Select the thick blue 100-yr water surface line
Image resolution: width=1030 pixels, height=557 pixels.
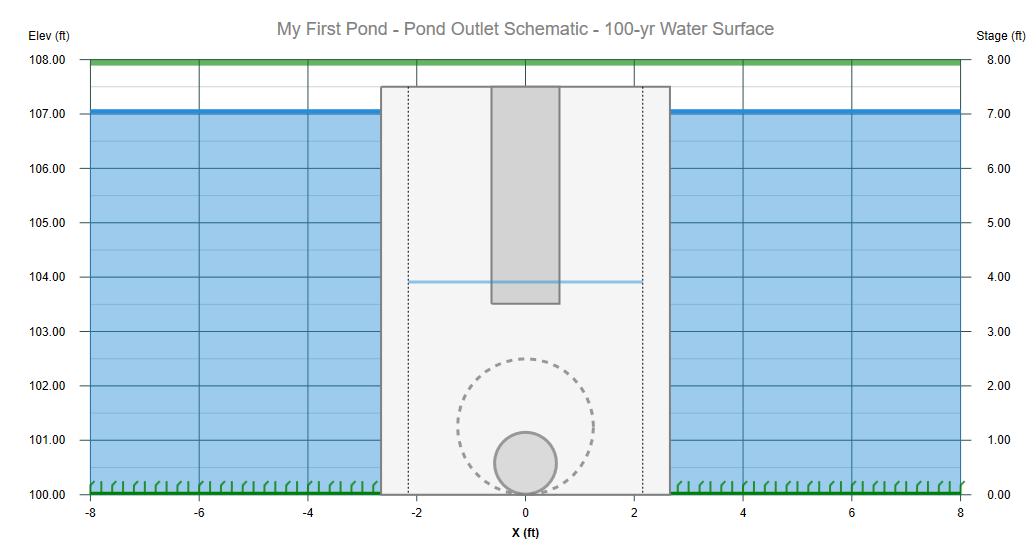pos(235,112)
